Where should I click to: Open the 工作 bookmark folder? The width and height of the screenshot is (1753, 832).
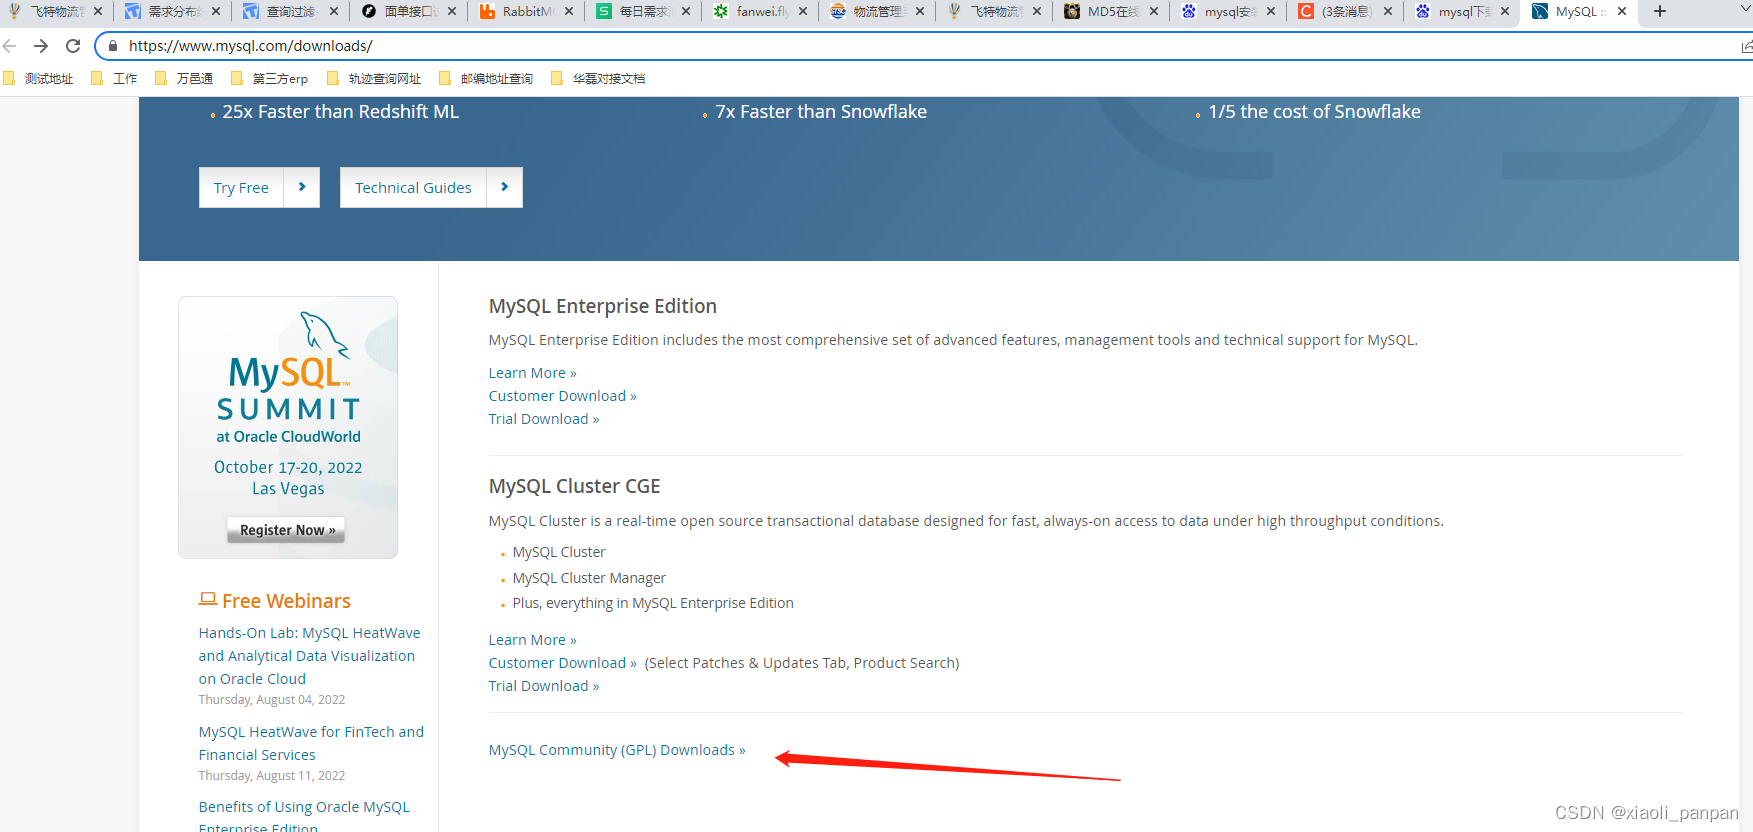click(x=115, y=79)
